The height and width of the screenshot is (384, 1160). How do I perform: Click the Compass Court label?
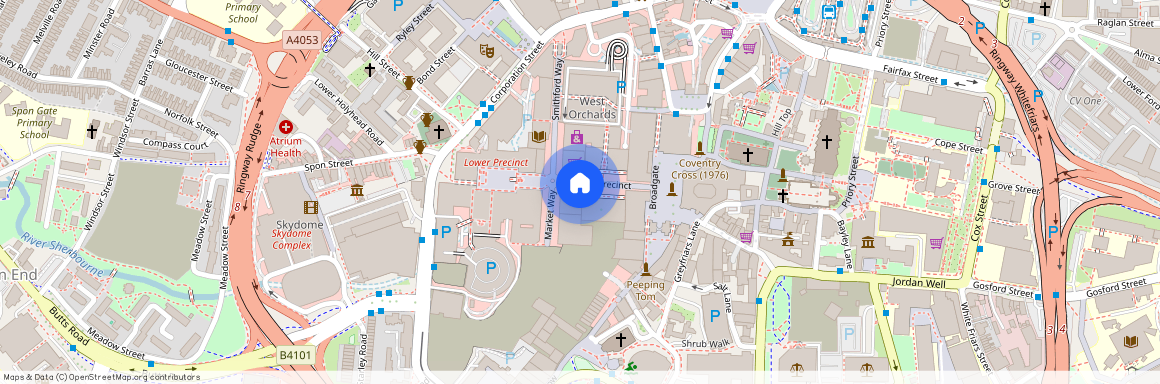[x=175, y=144]
